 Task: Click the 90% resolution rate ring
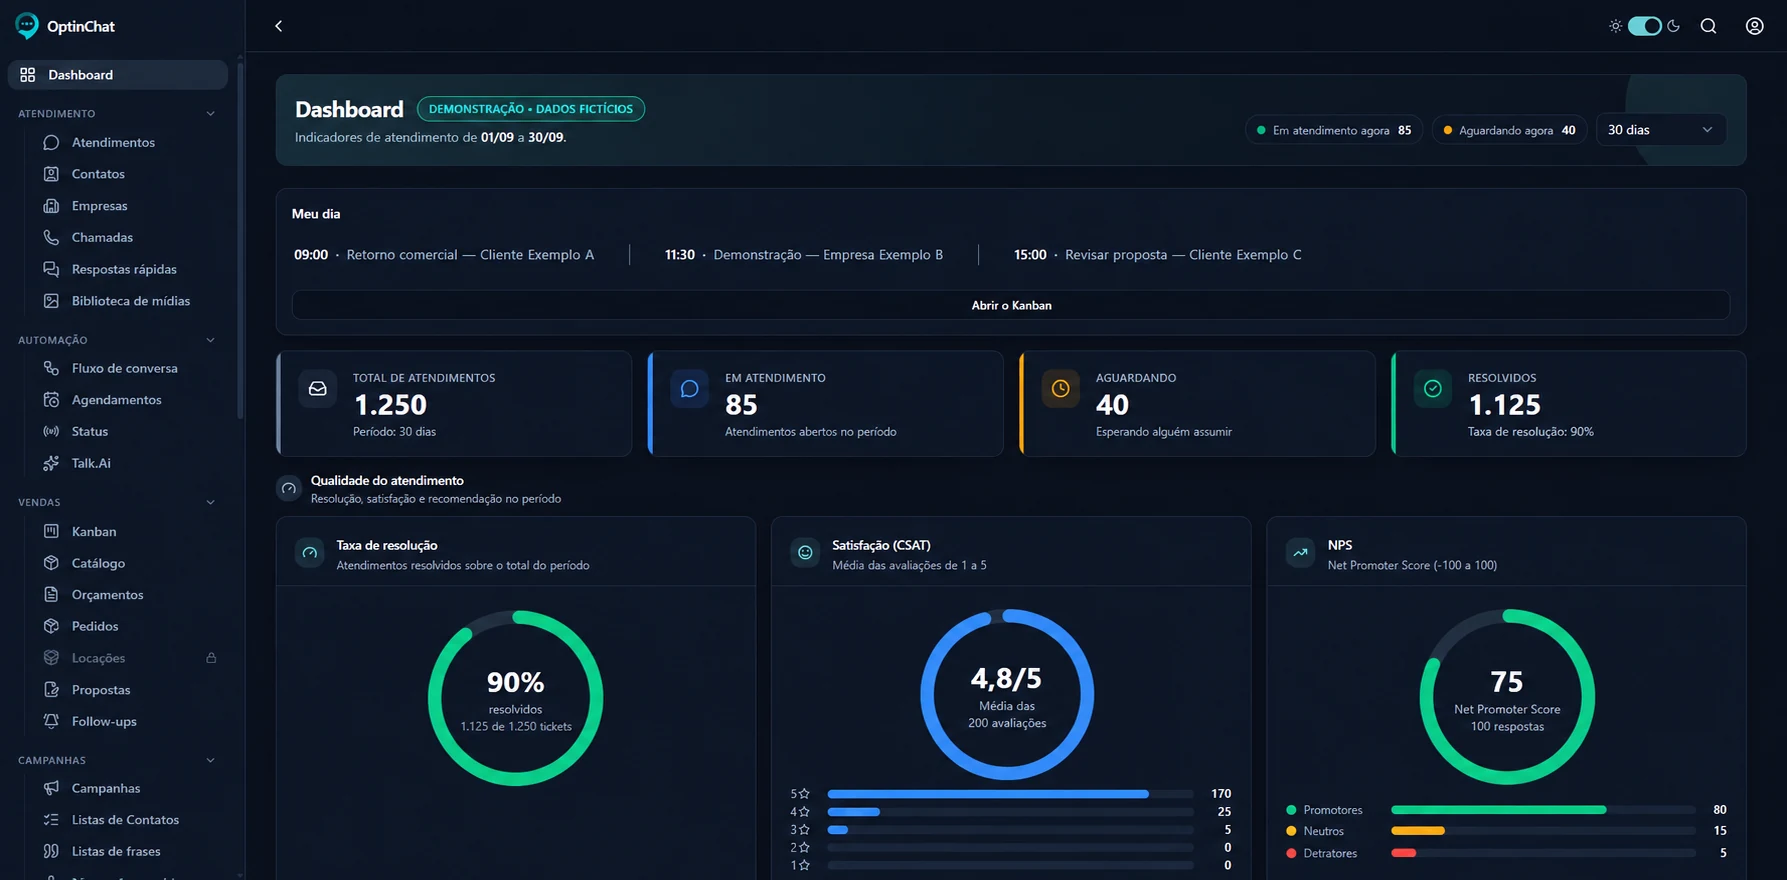[x=515, y=698]
